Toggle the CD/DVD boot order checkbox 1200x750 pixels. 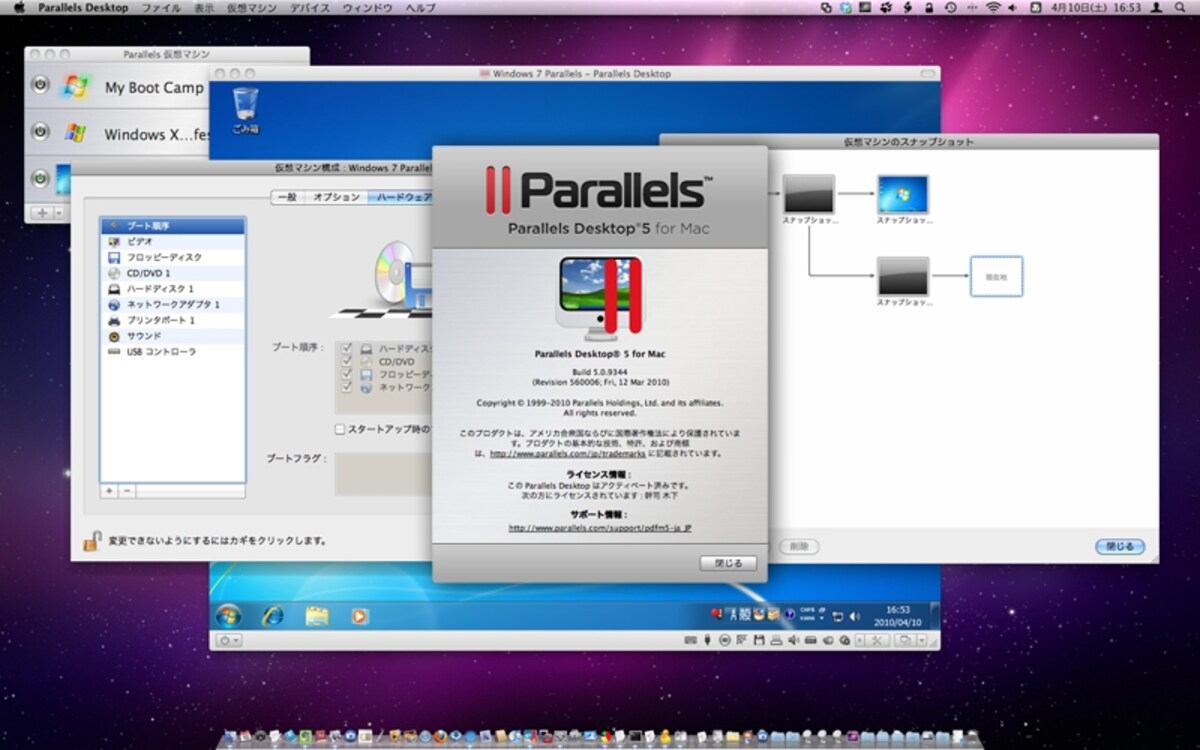tap(347, 361)
